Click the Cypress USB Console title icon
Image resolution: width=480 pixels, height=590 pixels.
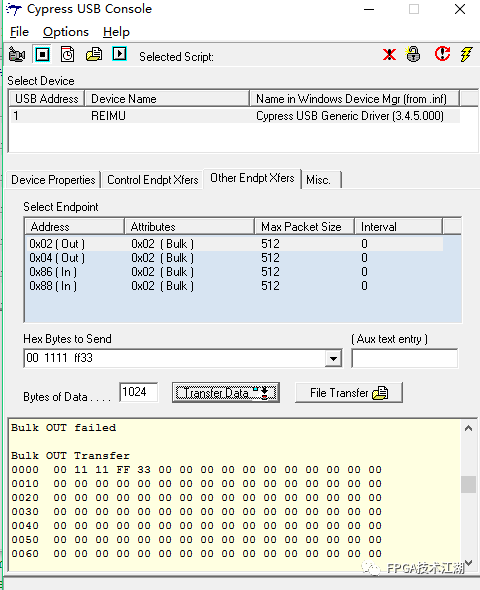coord(14,9)
